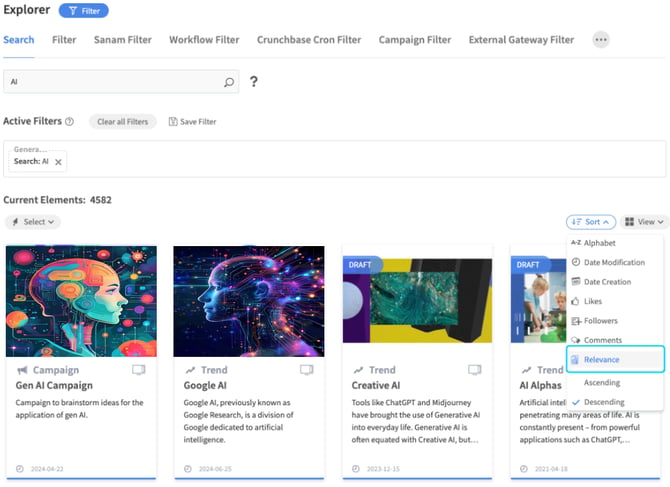Click the Trend icon on Creative AI card
This screenshot has height=487, width=670.
(358, 370)
